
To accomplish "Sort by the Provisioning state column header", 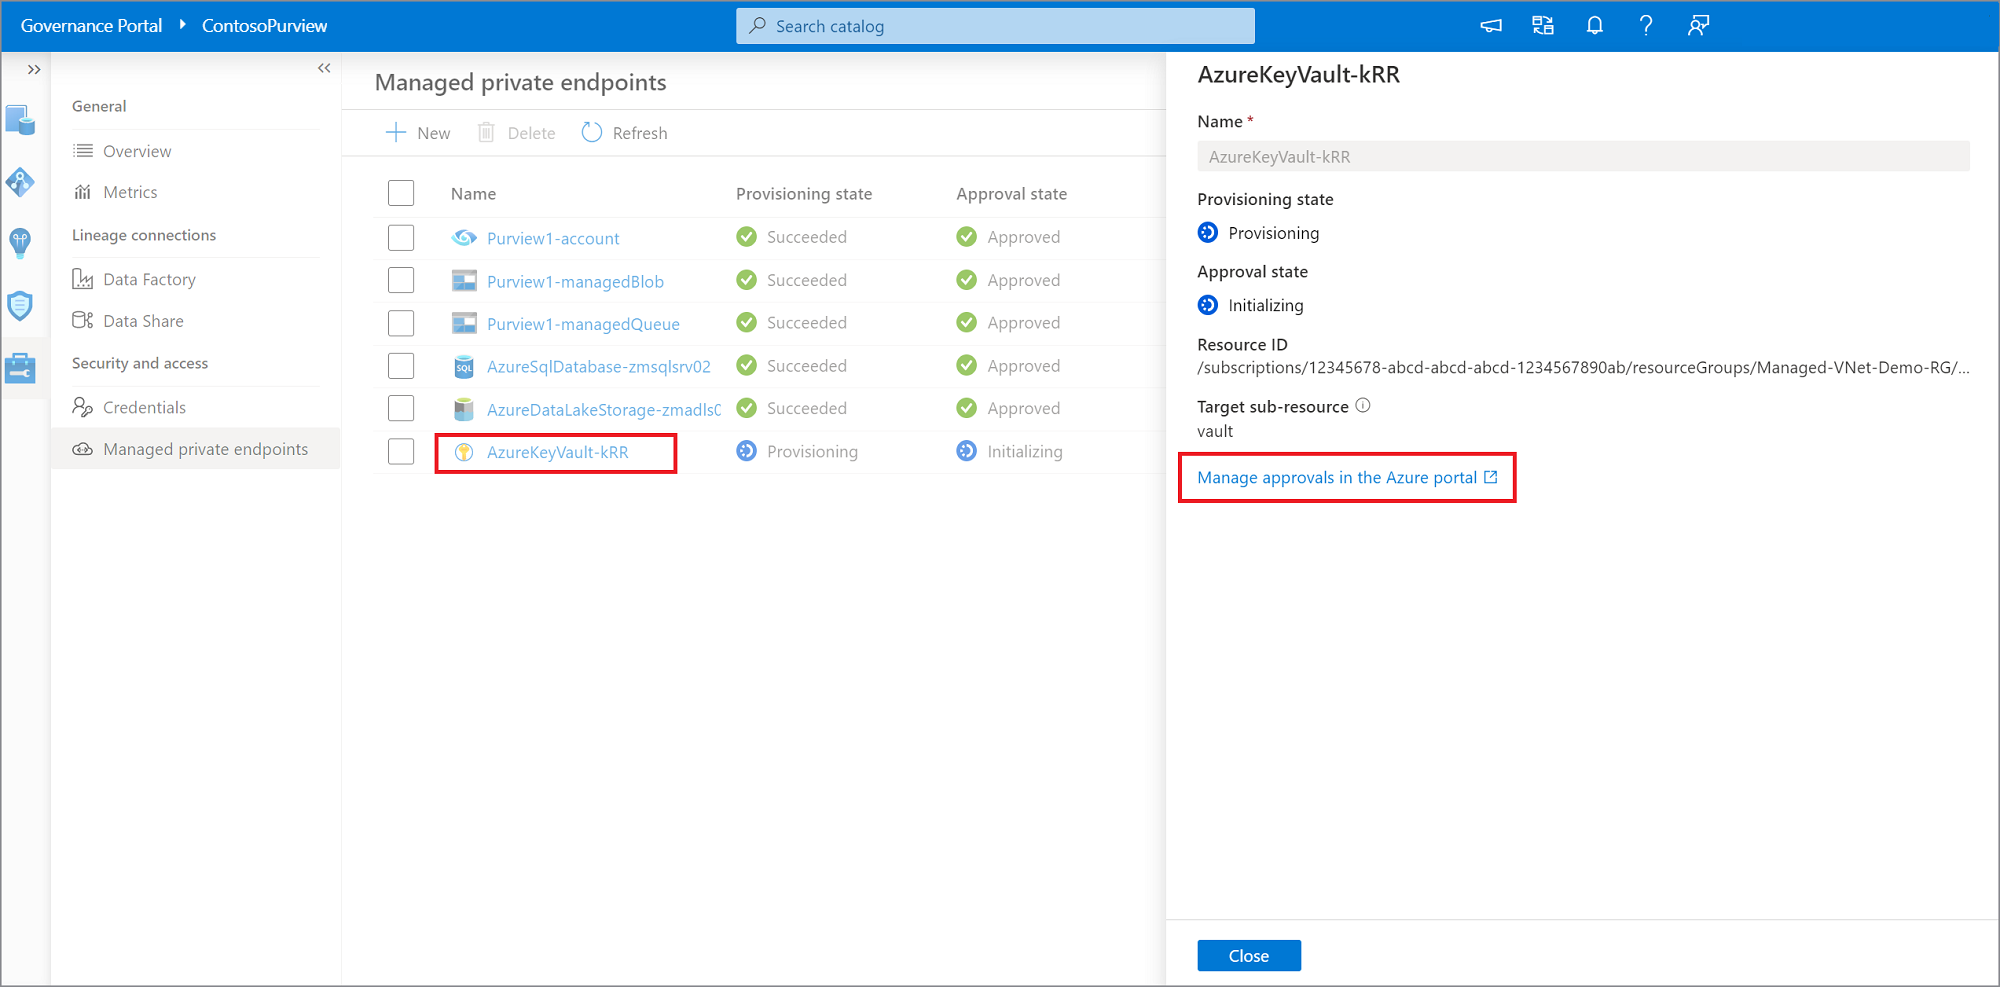I will (804, 194).
